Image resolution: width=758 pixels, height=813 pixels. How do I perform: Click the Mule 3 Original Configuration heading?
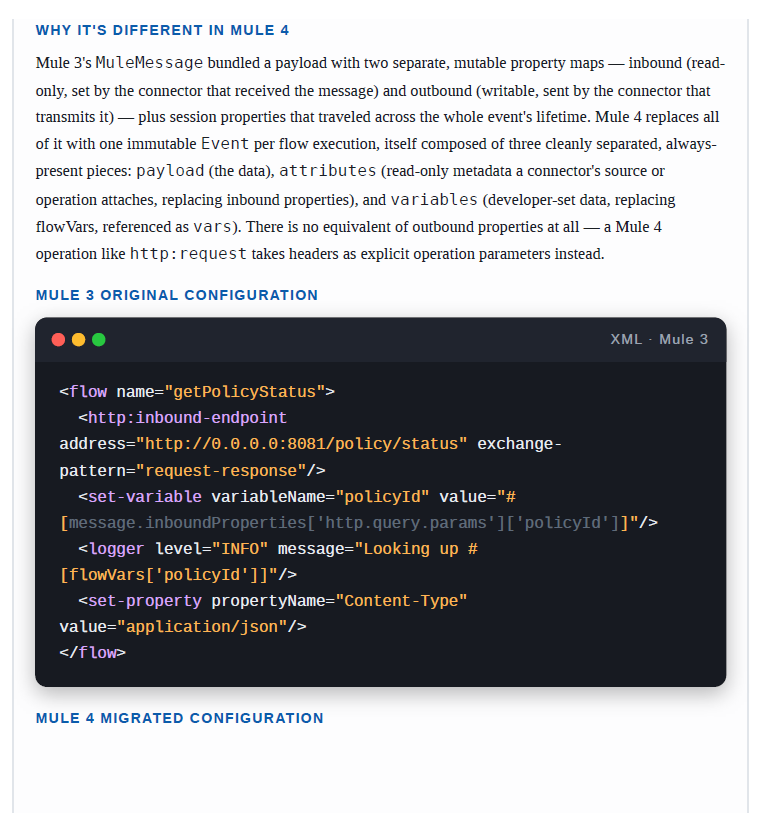177,295
